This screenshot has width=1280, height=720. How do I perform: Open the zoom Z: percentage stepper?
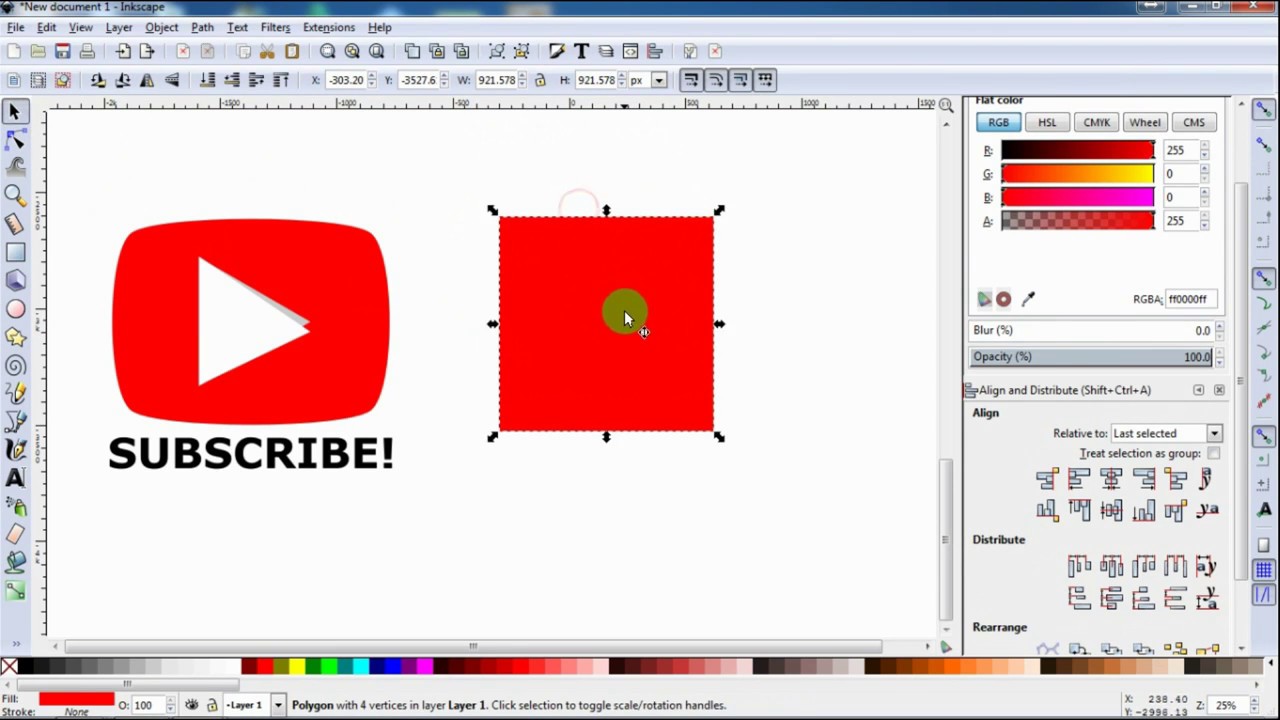(x=1256, y=705)
